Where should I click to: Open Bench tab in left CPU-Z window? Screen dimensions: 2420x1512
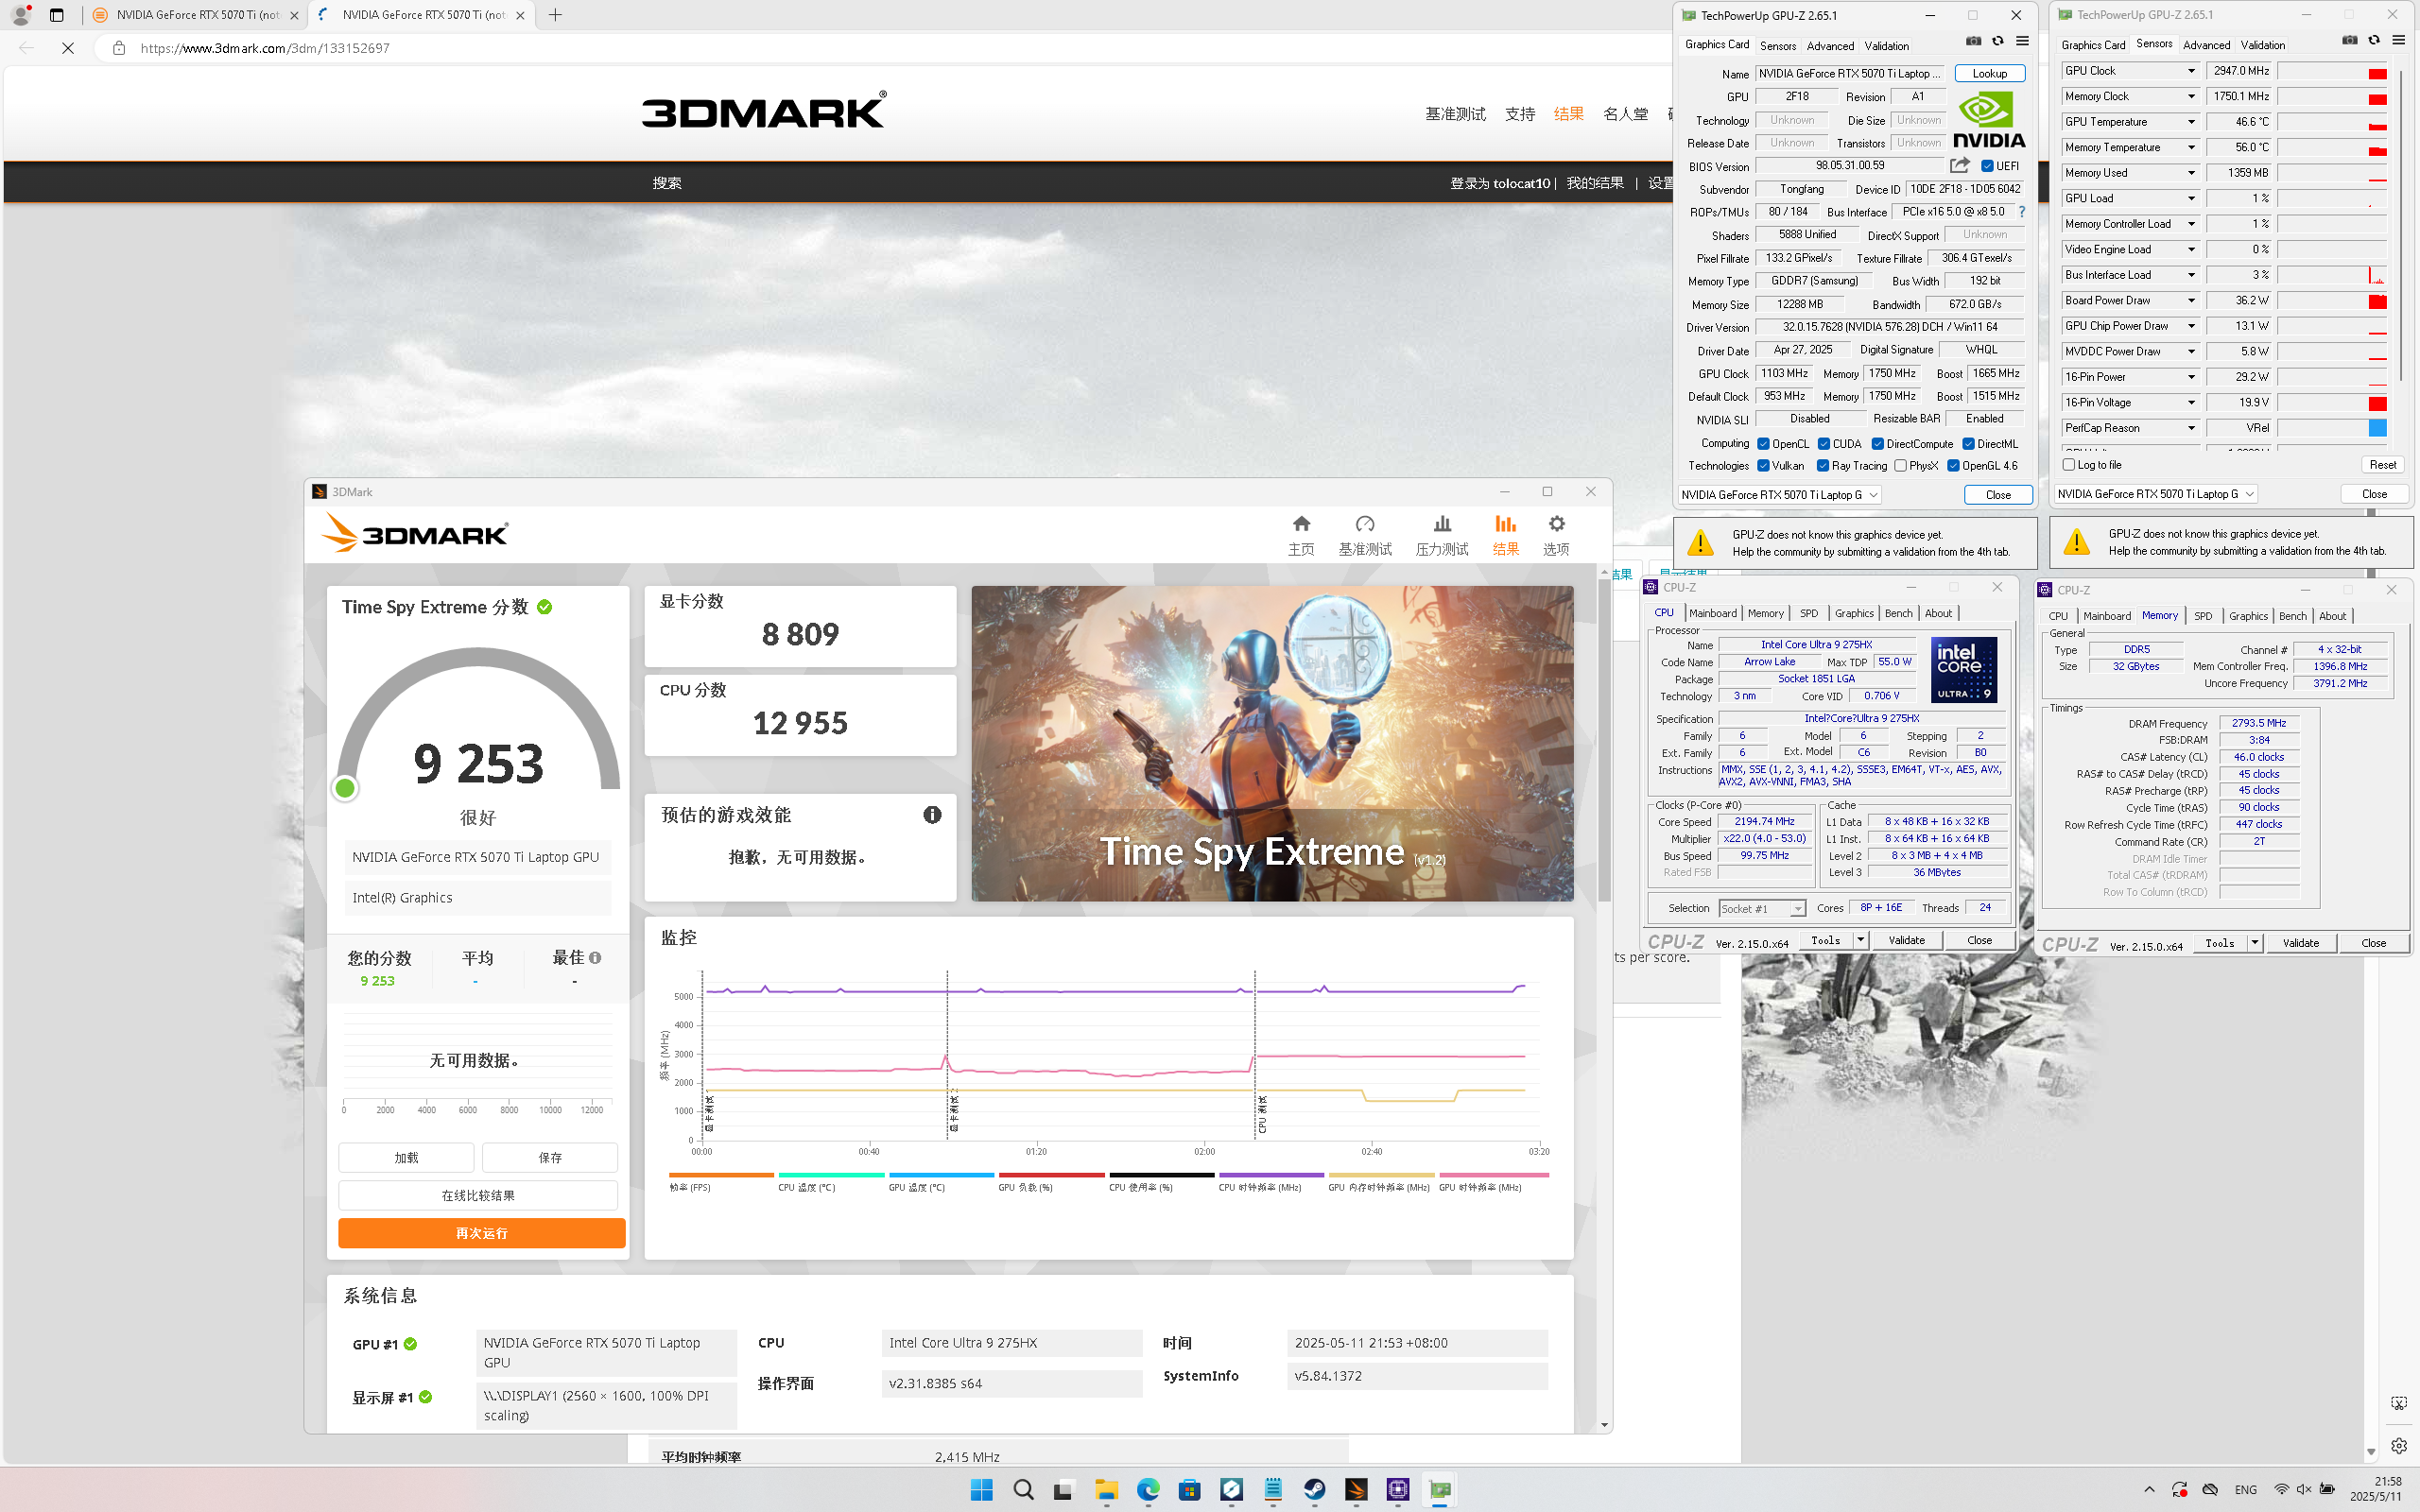[1898, 613]
